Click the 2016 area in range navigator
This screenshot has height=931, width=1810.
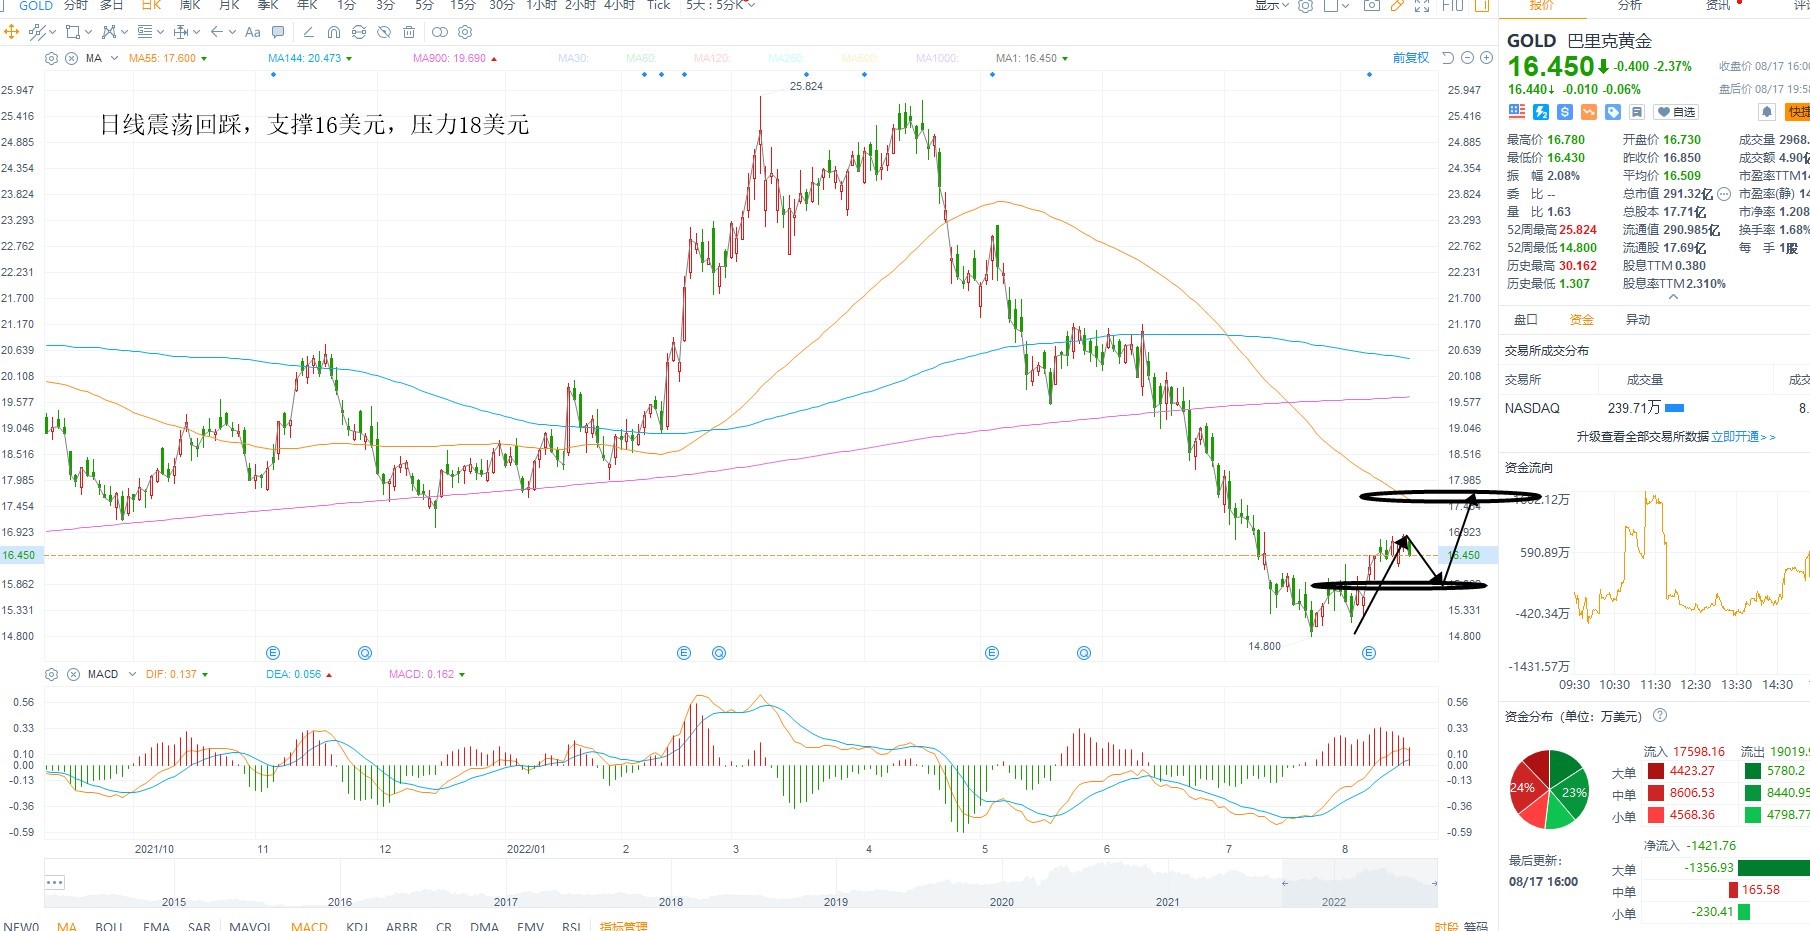340,901
